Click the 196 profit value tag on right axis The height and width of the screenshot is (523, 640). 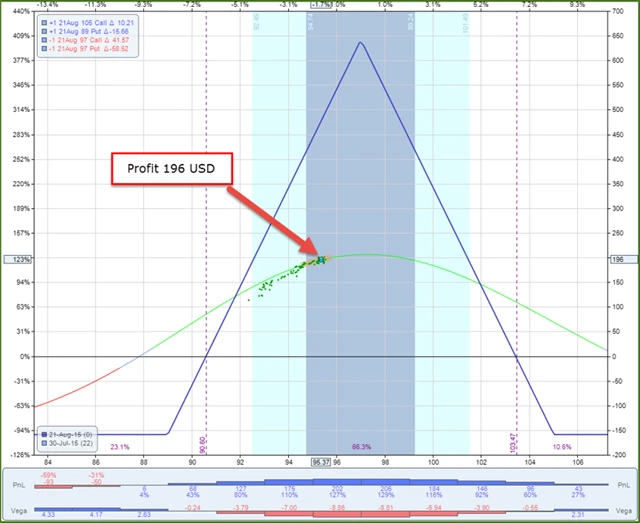(624, 259)
